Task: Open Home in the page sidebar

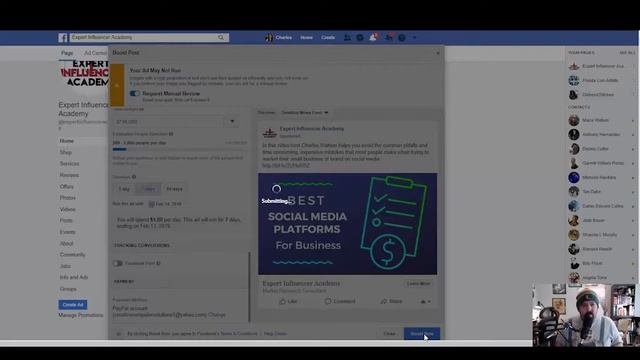Action: 67,141
